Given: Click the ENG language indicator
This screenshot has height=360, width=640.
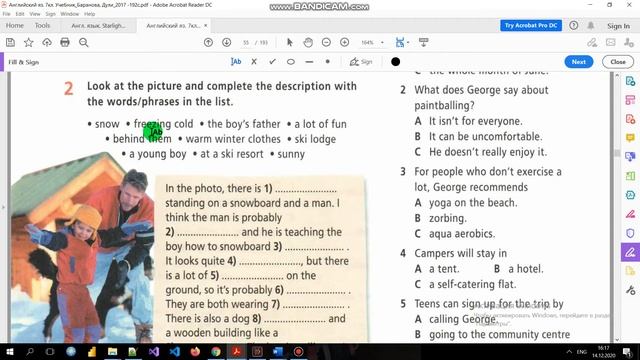Looking at the screenshot, I should (x=582, y=351).
